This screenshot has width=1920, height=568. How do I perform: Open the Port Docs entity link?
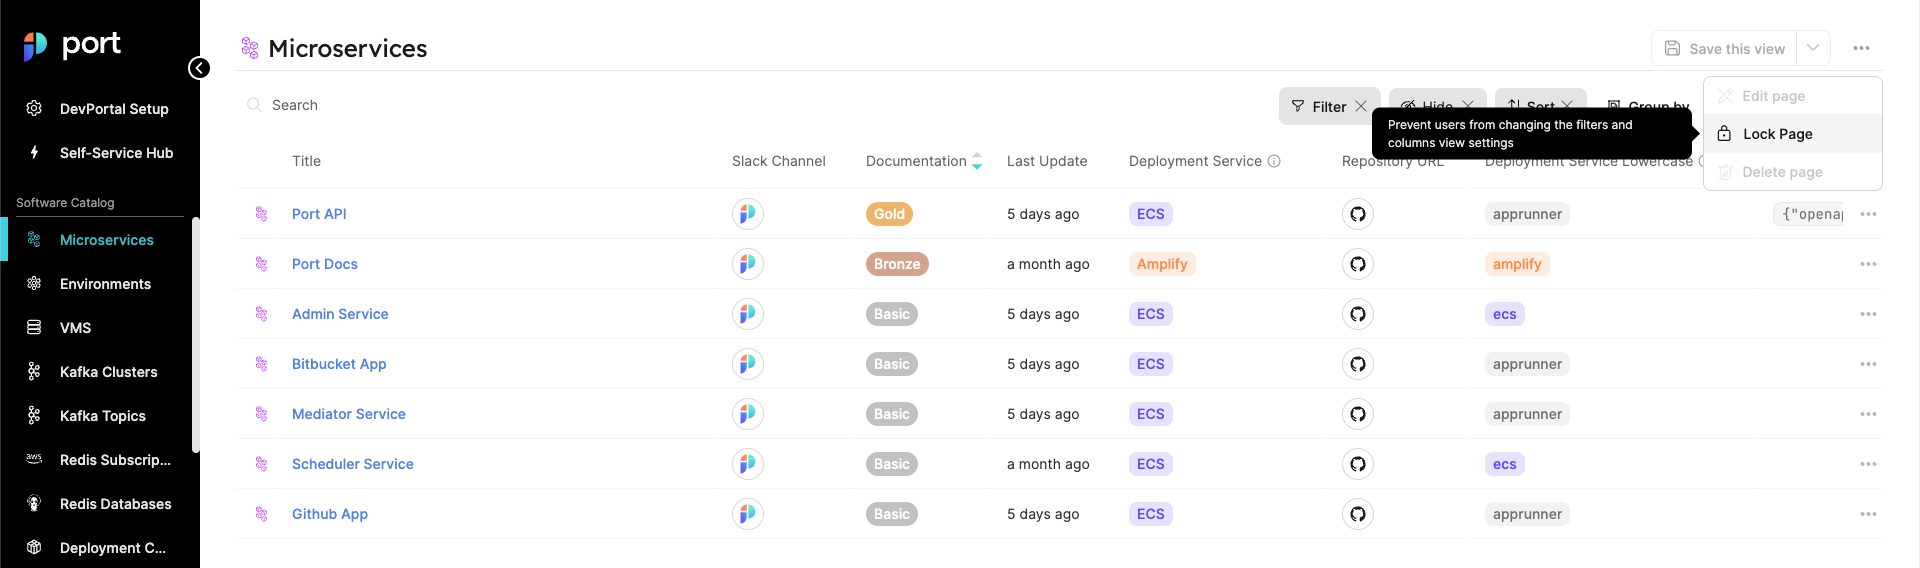[325, 264]
